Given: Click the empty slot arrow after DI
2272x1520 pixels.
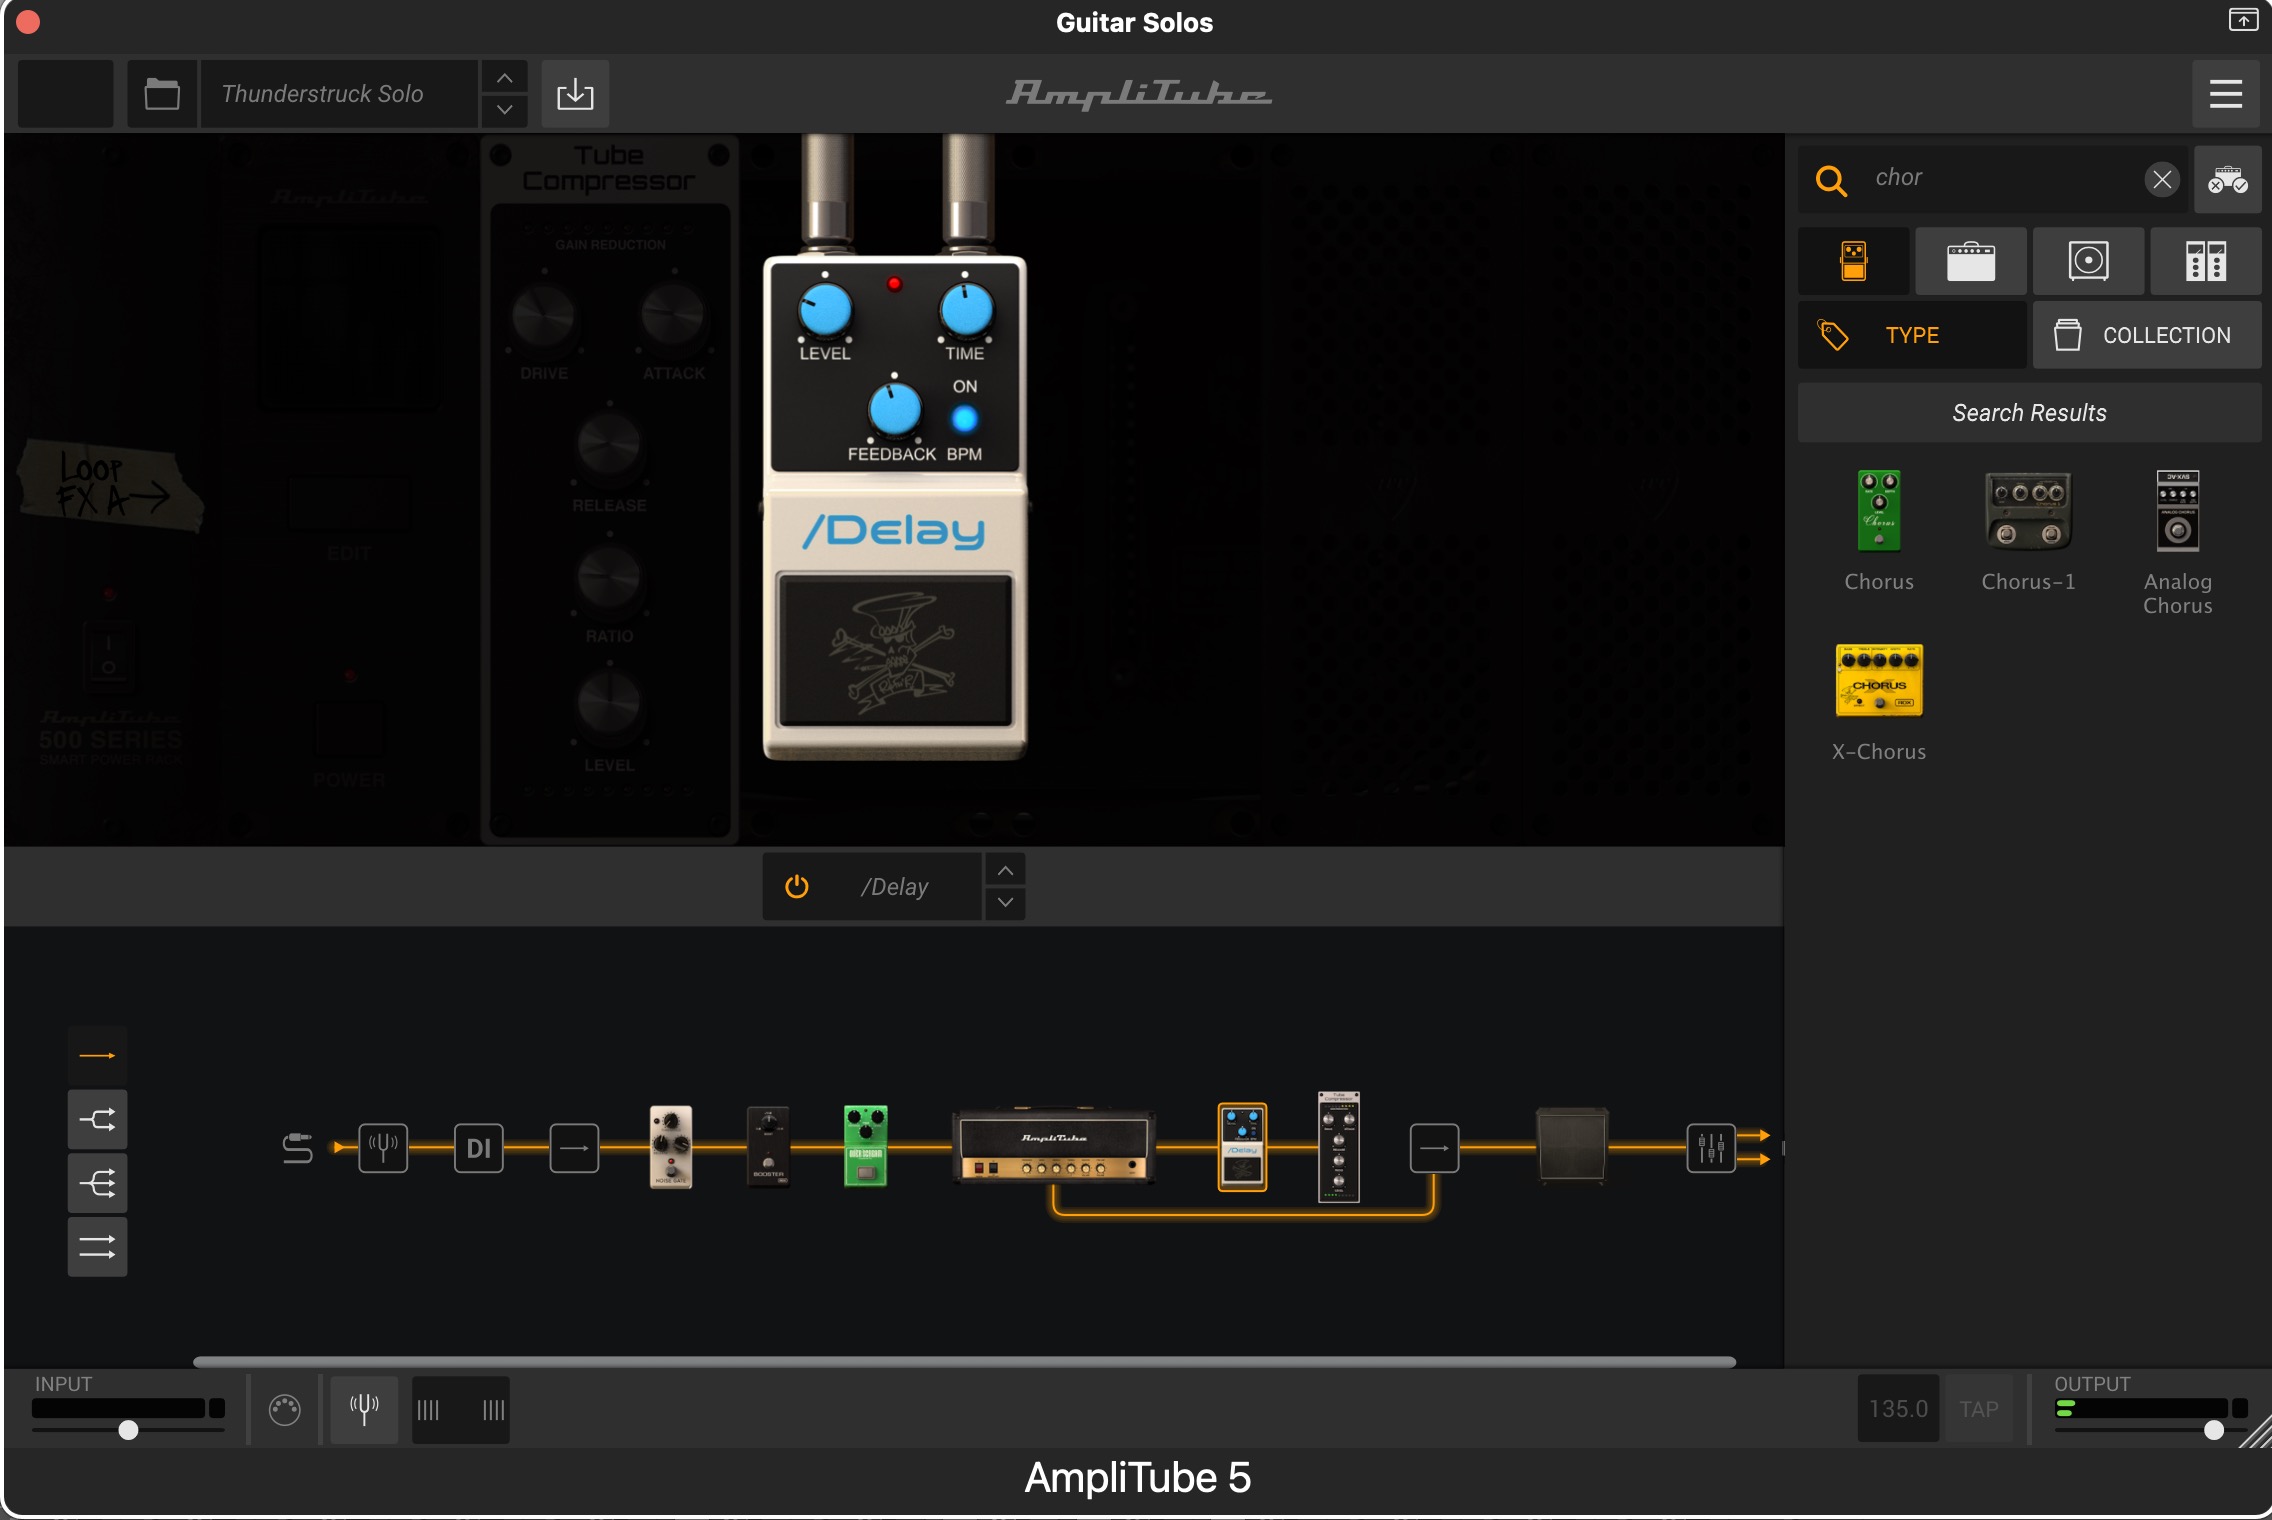Looking at the screenshot, I should click(574, 1148).
